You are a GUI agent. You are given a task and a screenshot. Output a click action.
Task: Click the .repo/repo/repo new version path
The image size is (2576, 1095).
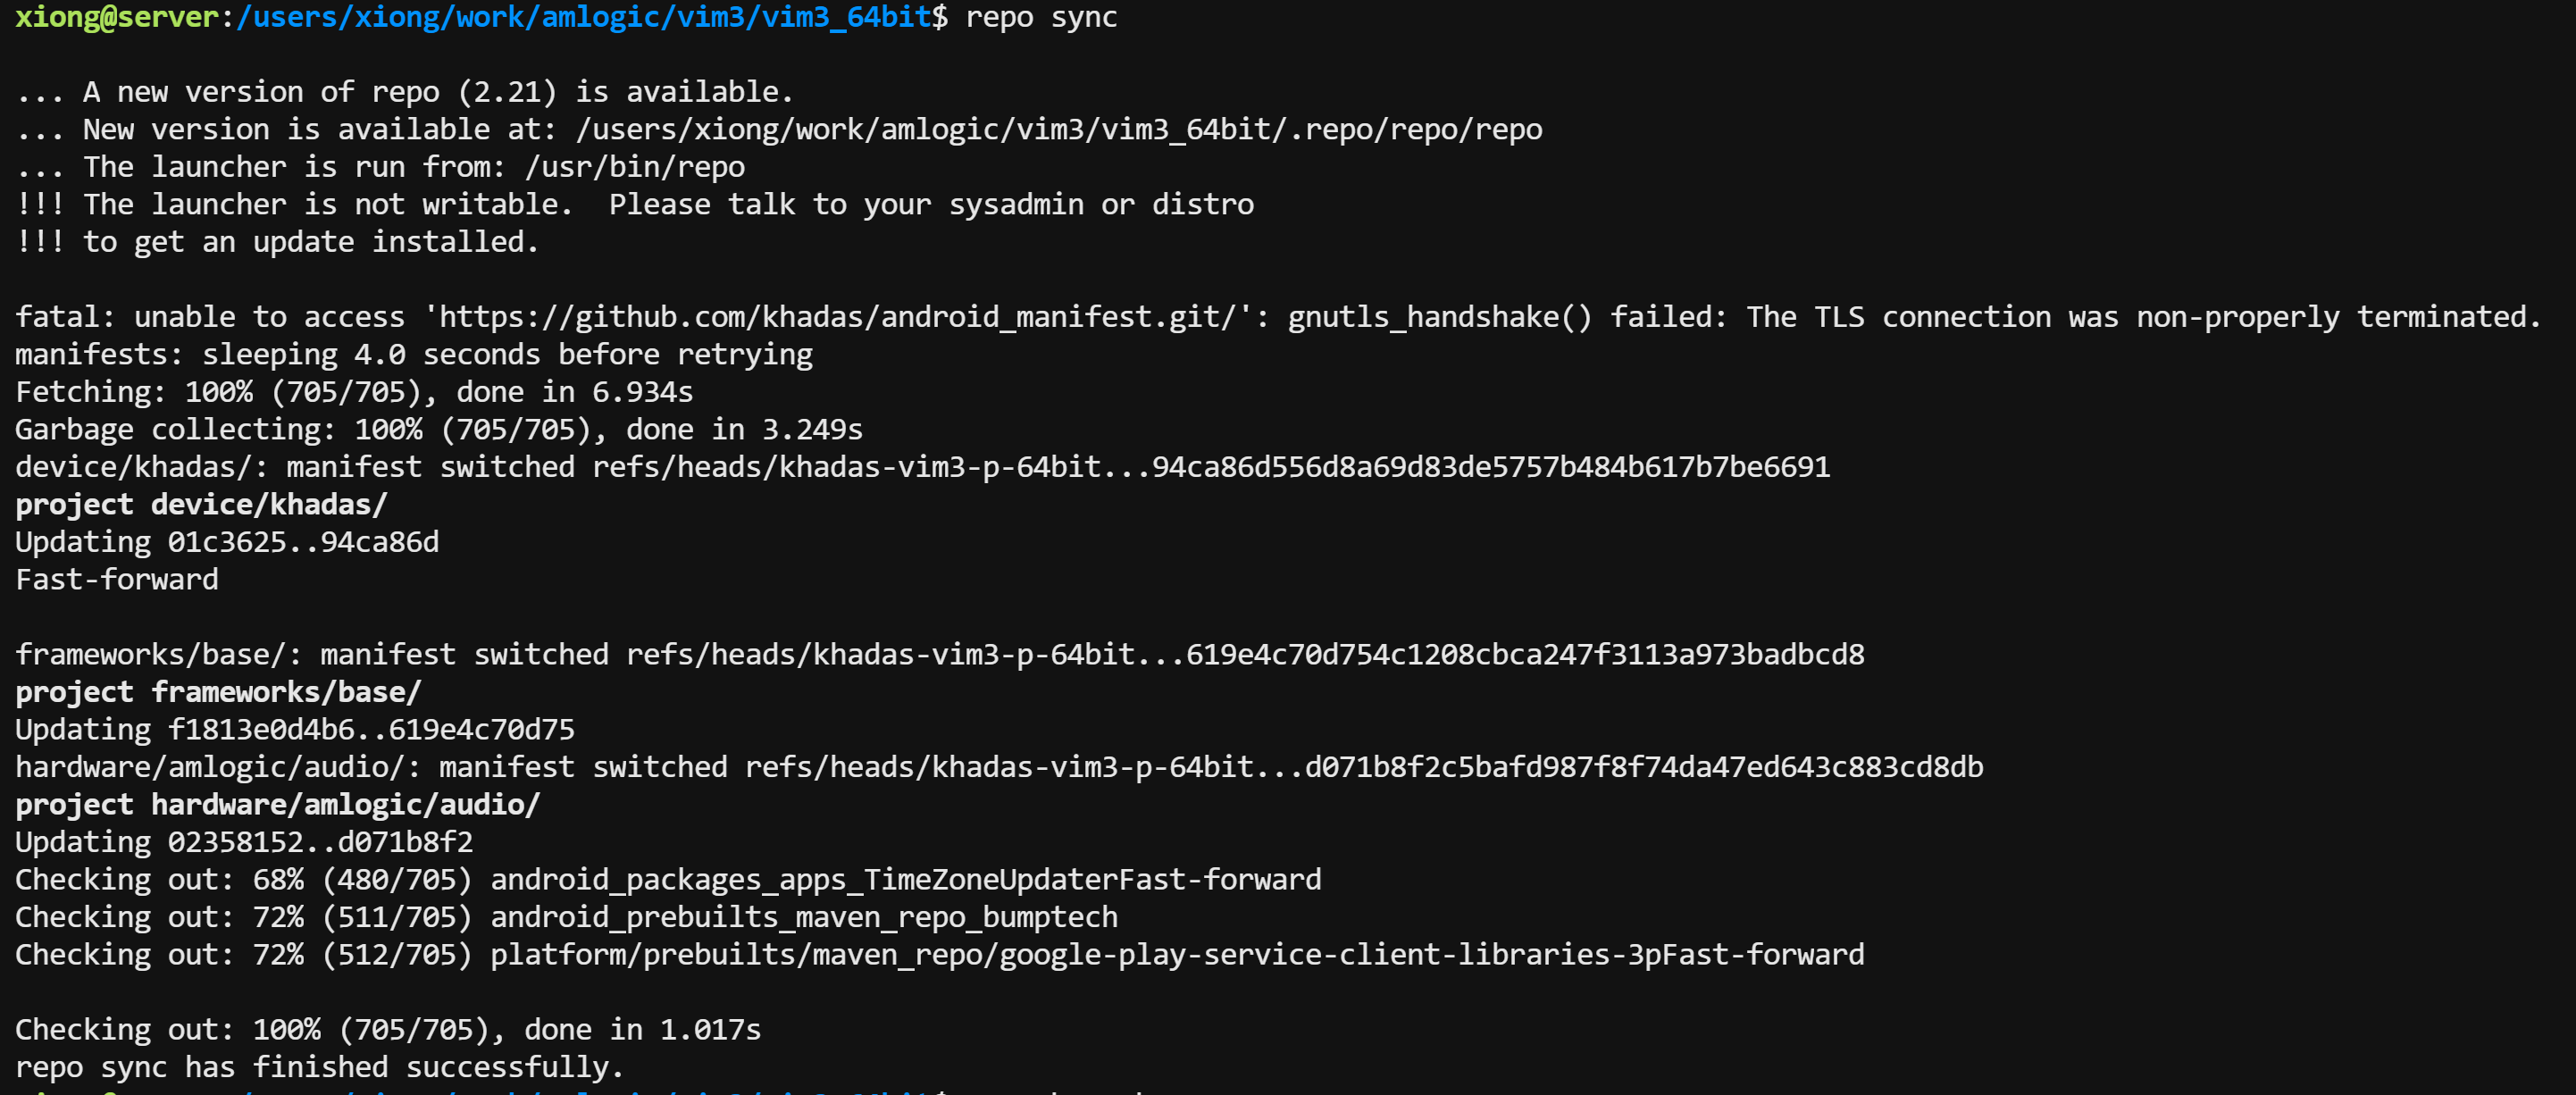(x=1059, y=130)
